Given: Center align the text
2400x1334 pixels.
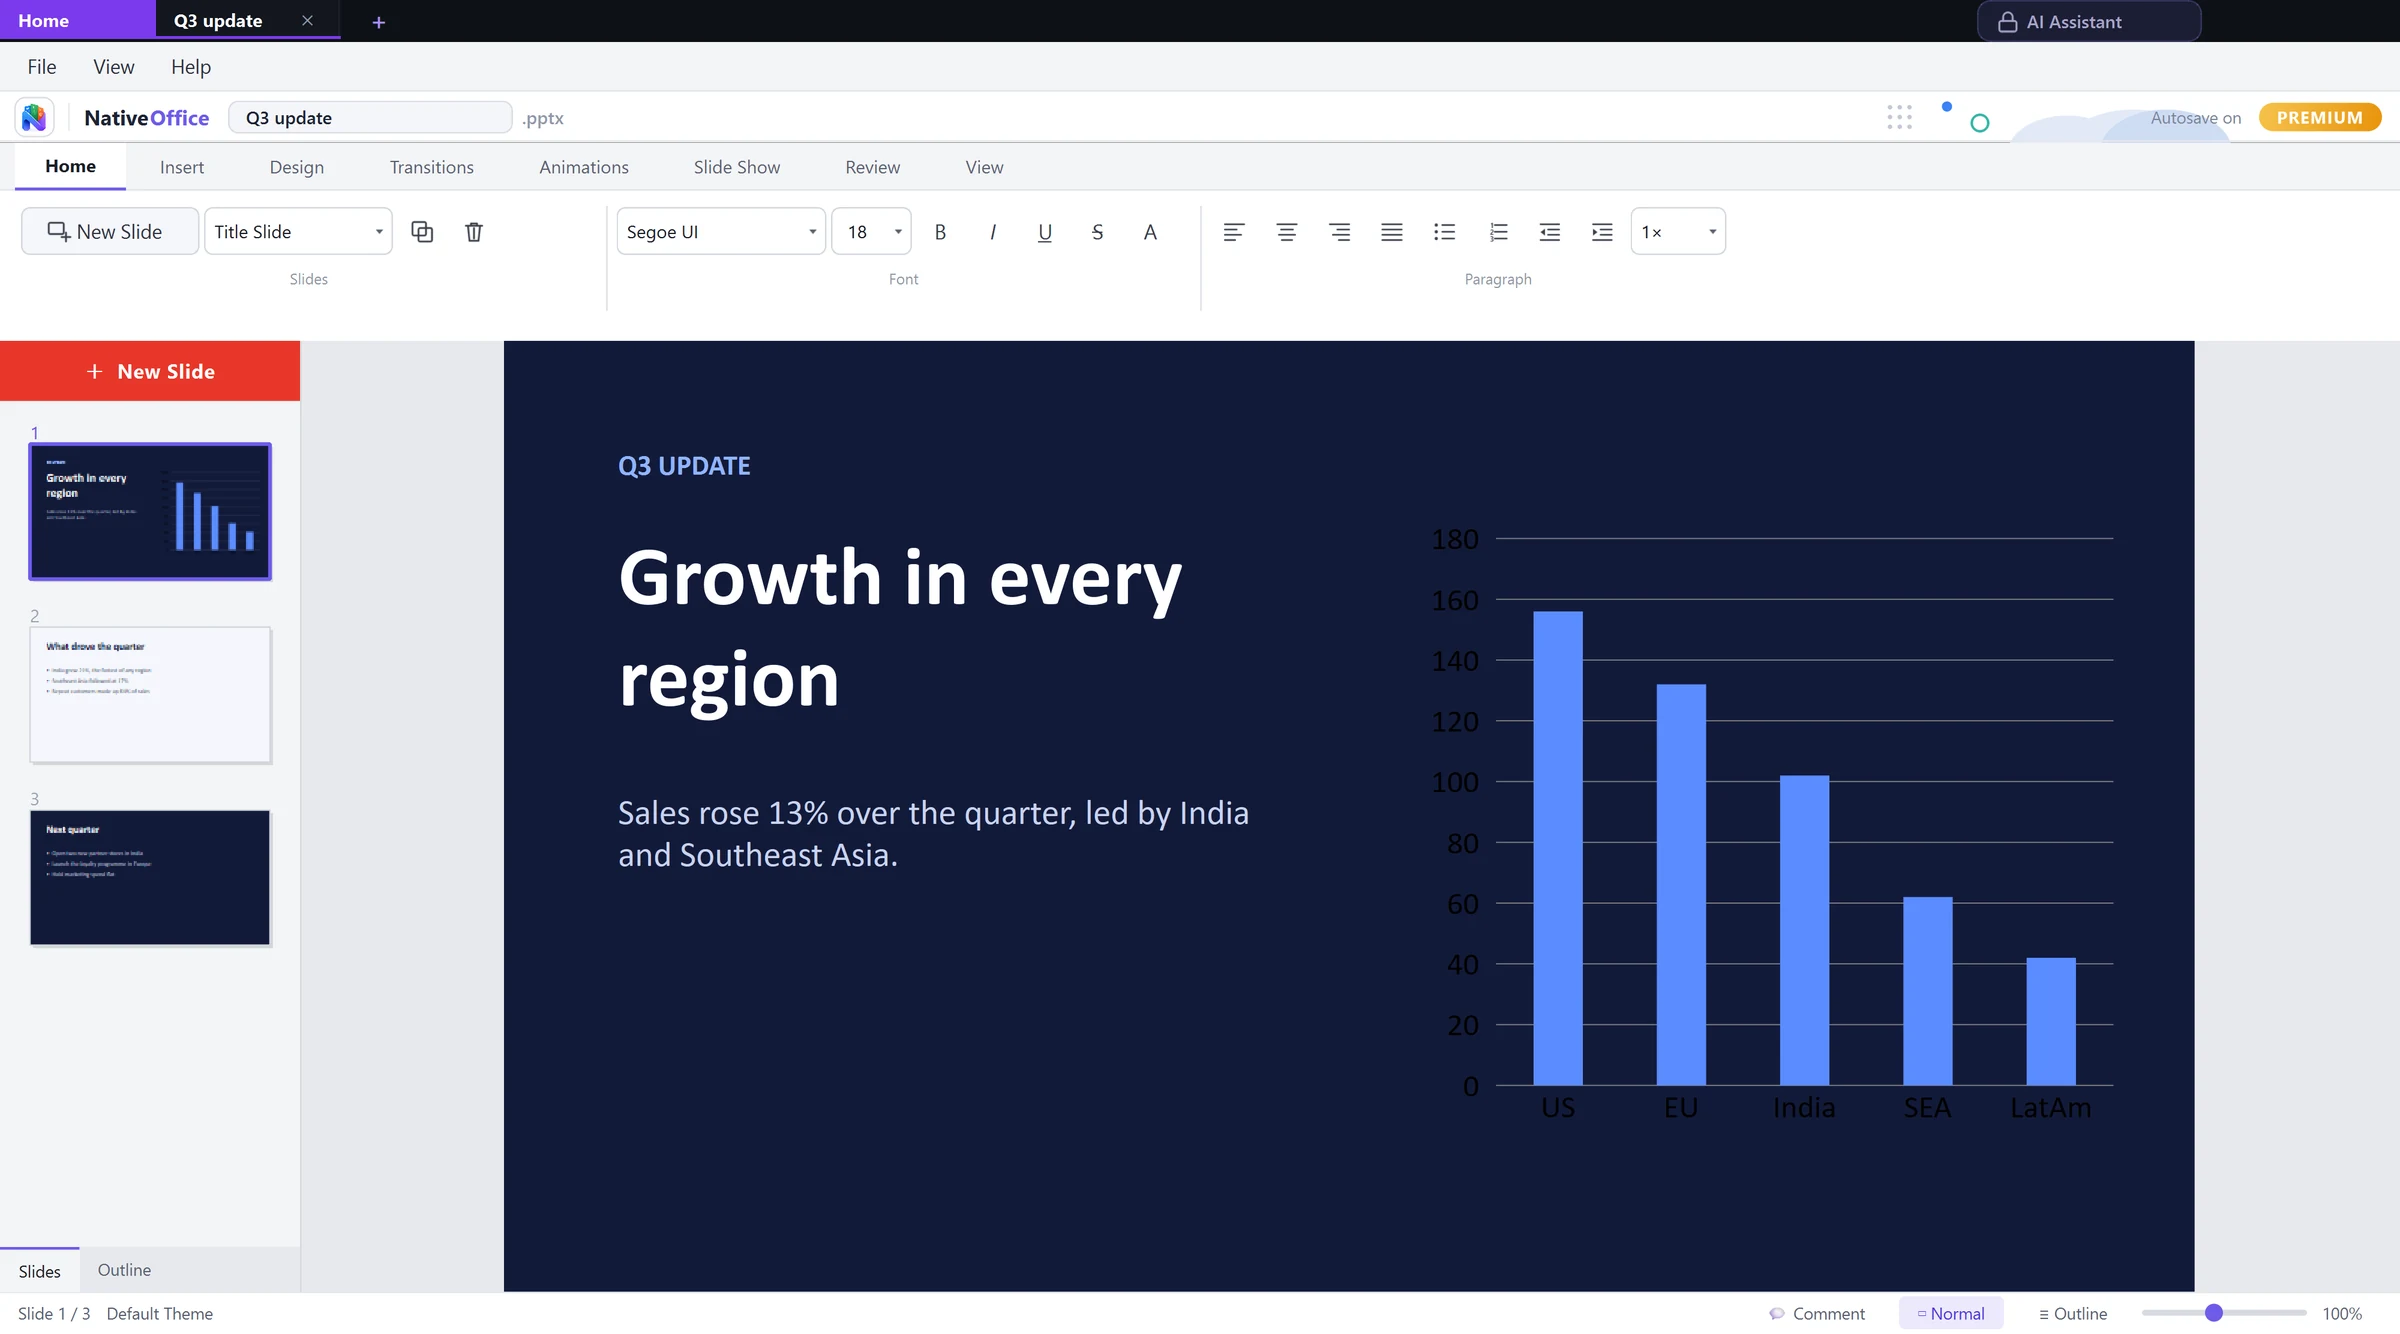Looking at the screenshot, I should (x=1287, y=232).
